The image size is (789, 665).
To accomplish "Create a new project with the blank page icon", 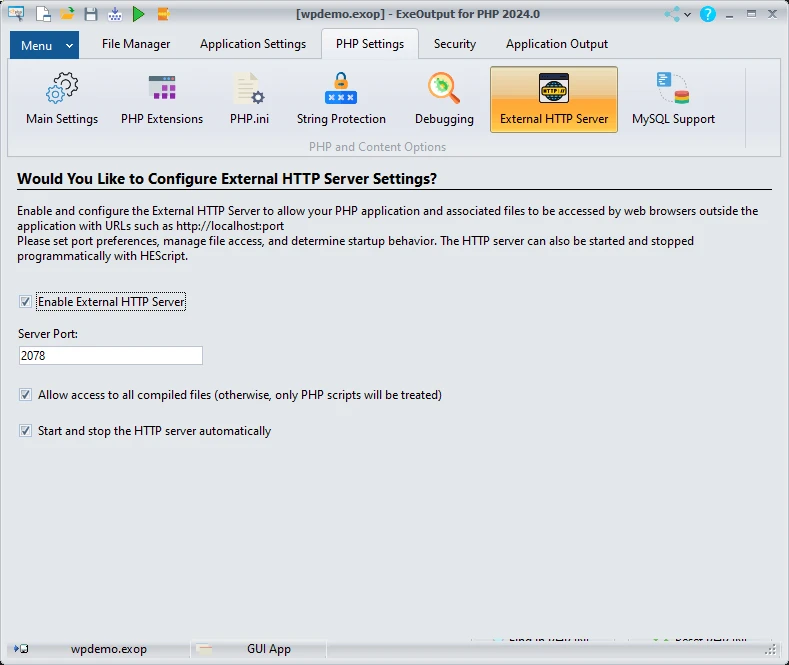I will tap(43, 14).
